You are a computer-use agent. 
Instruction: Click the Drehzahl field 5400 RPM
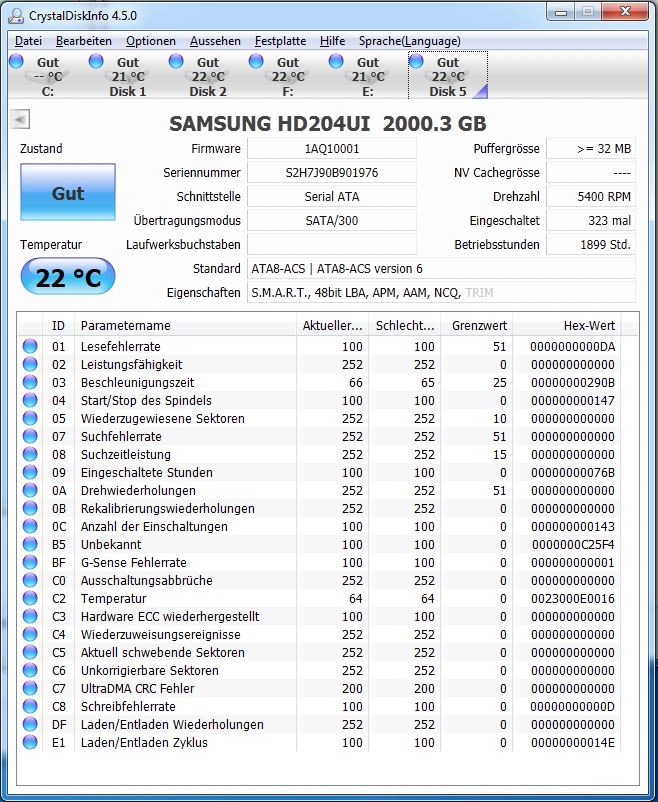591,197
